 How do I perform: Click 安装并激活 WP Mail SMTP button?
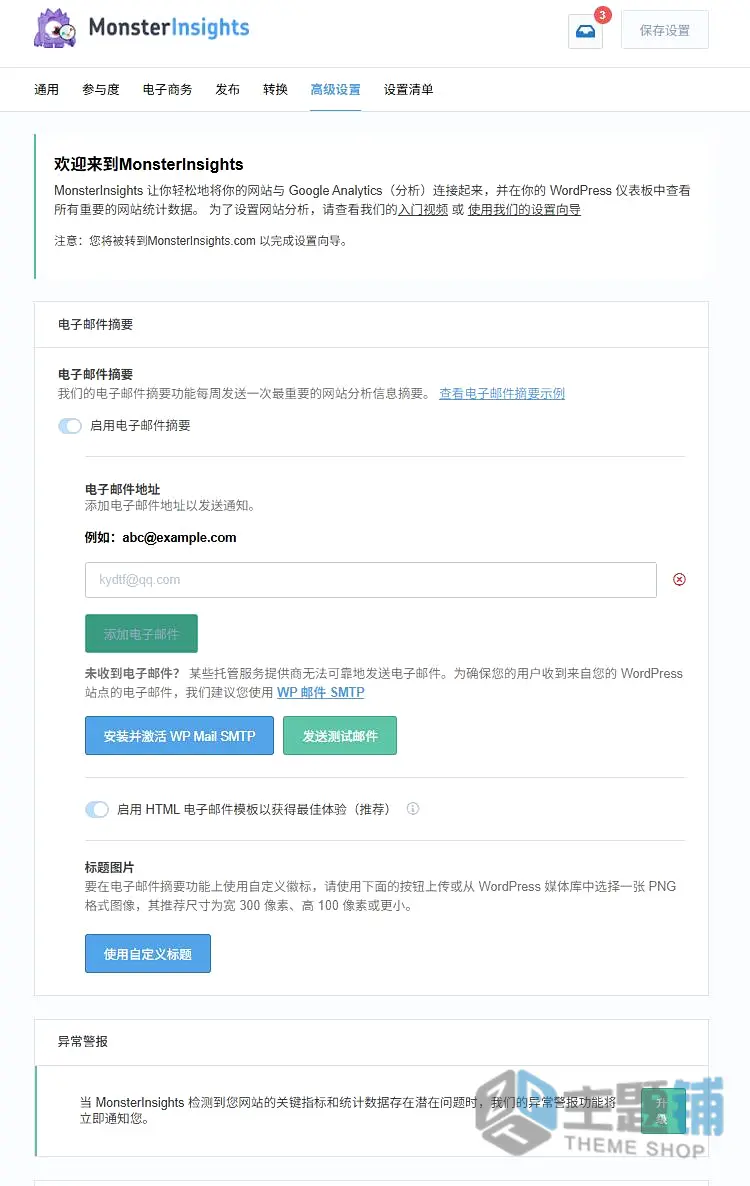coord(179,736)
